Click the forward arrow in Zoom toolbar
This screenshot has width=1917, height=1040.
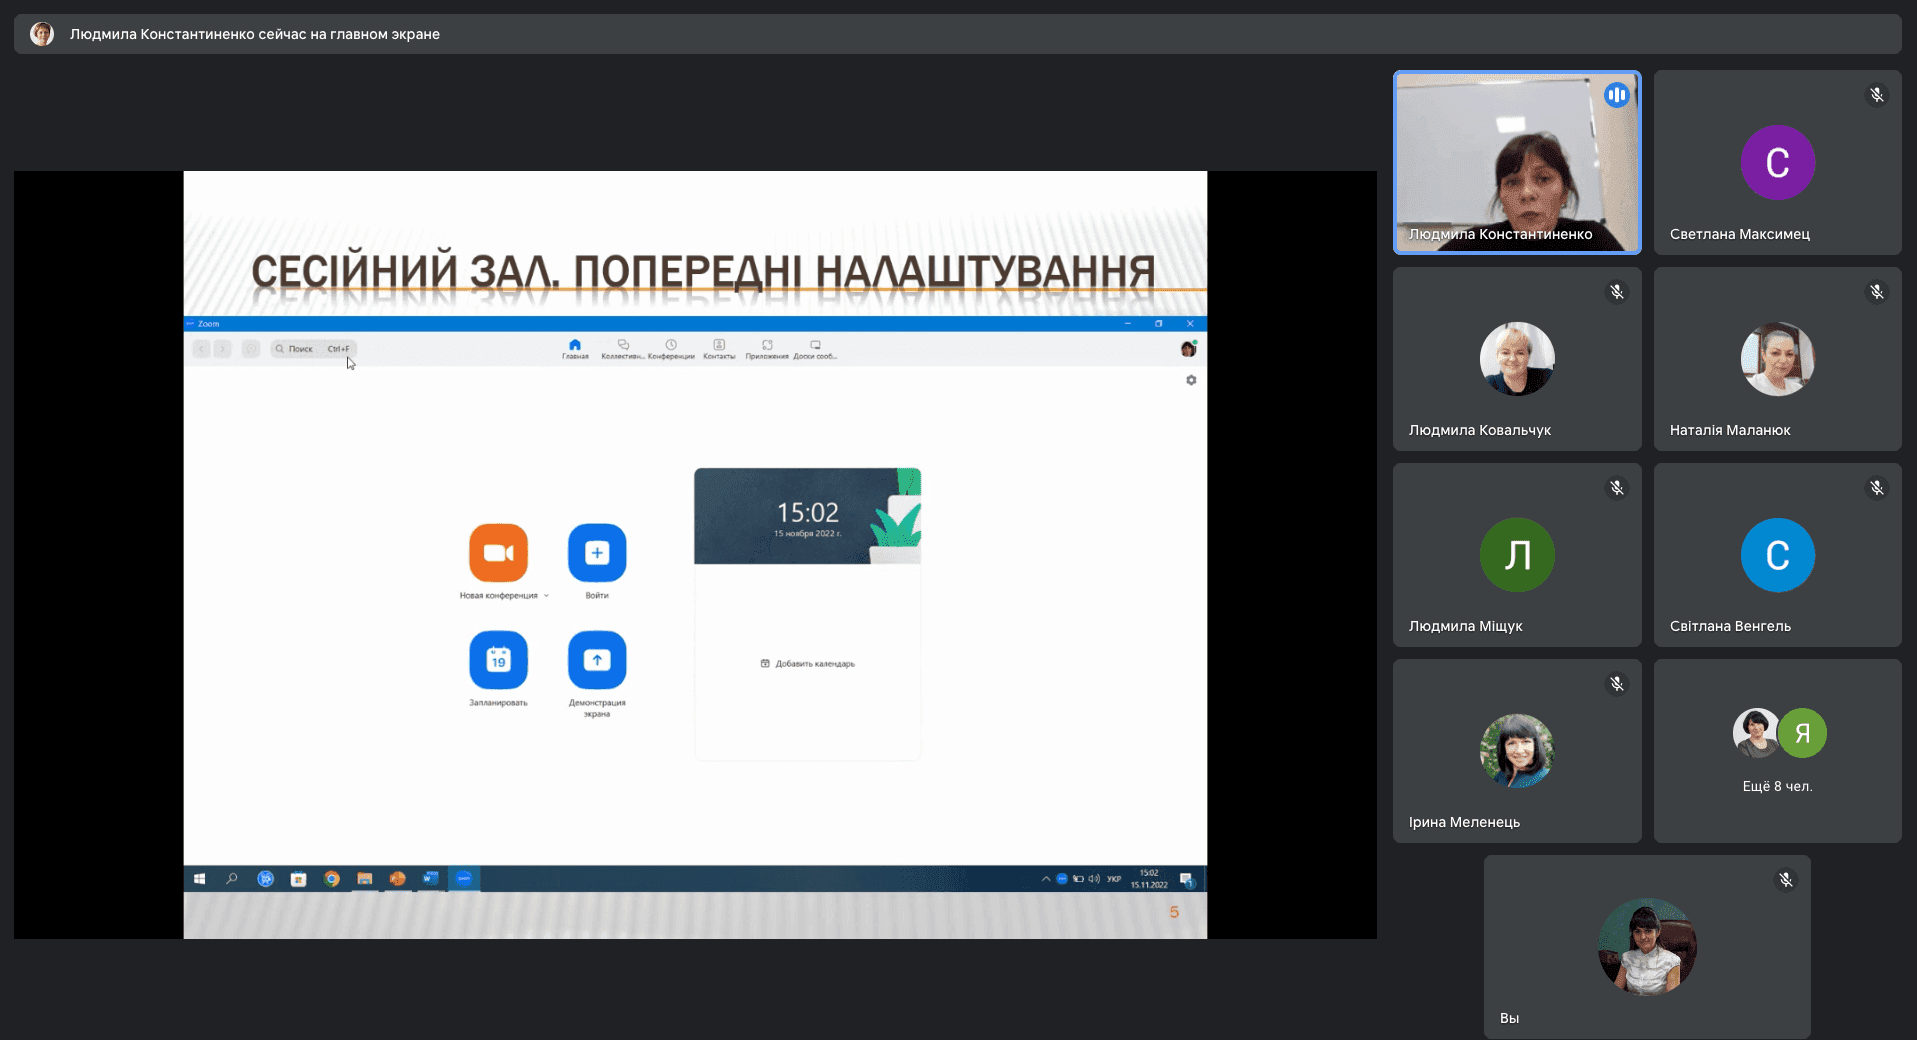pos(223,349)
